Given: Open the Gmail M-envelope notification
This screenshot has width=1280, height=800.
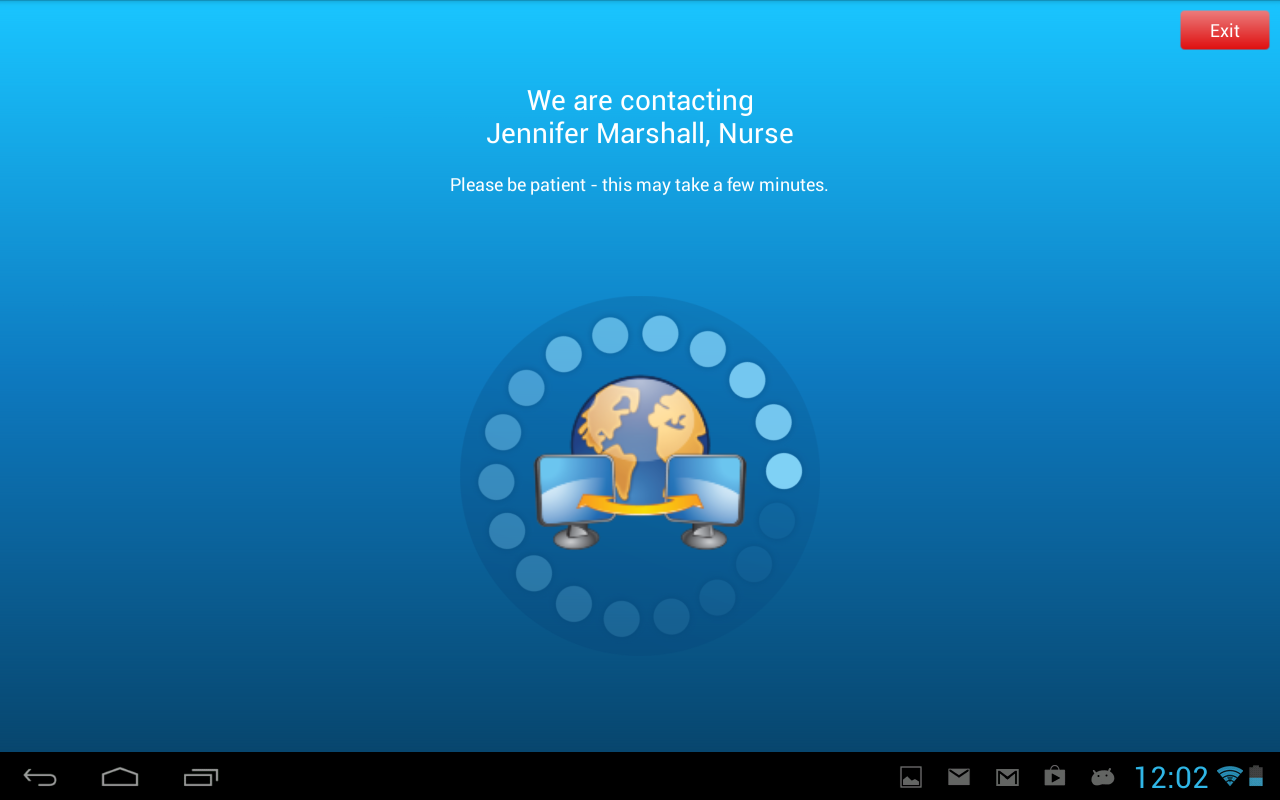Looking at the screenshot, I should (x=1007, y=777).
